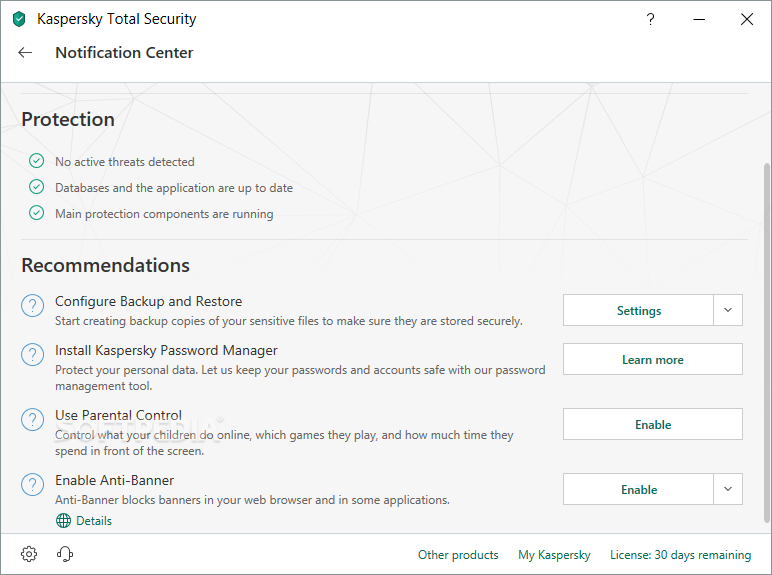
Task: Click question icon next to Enable Anti-Banner
Action: 32,484
